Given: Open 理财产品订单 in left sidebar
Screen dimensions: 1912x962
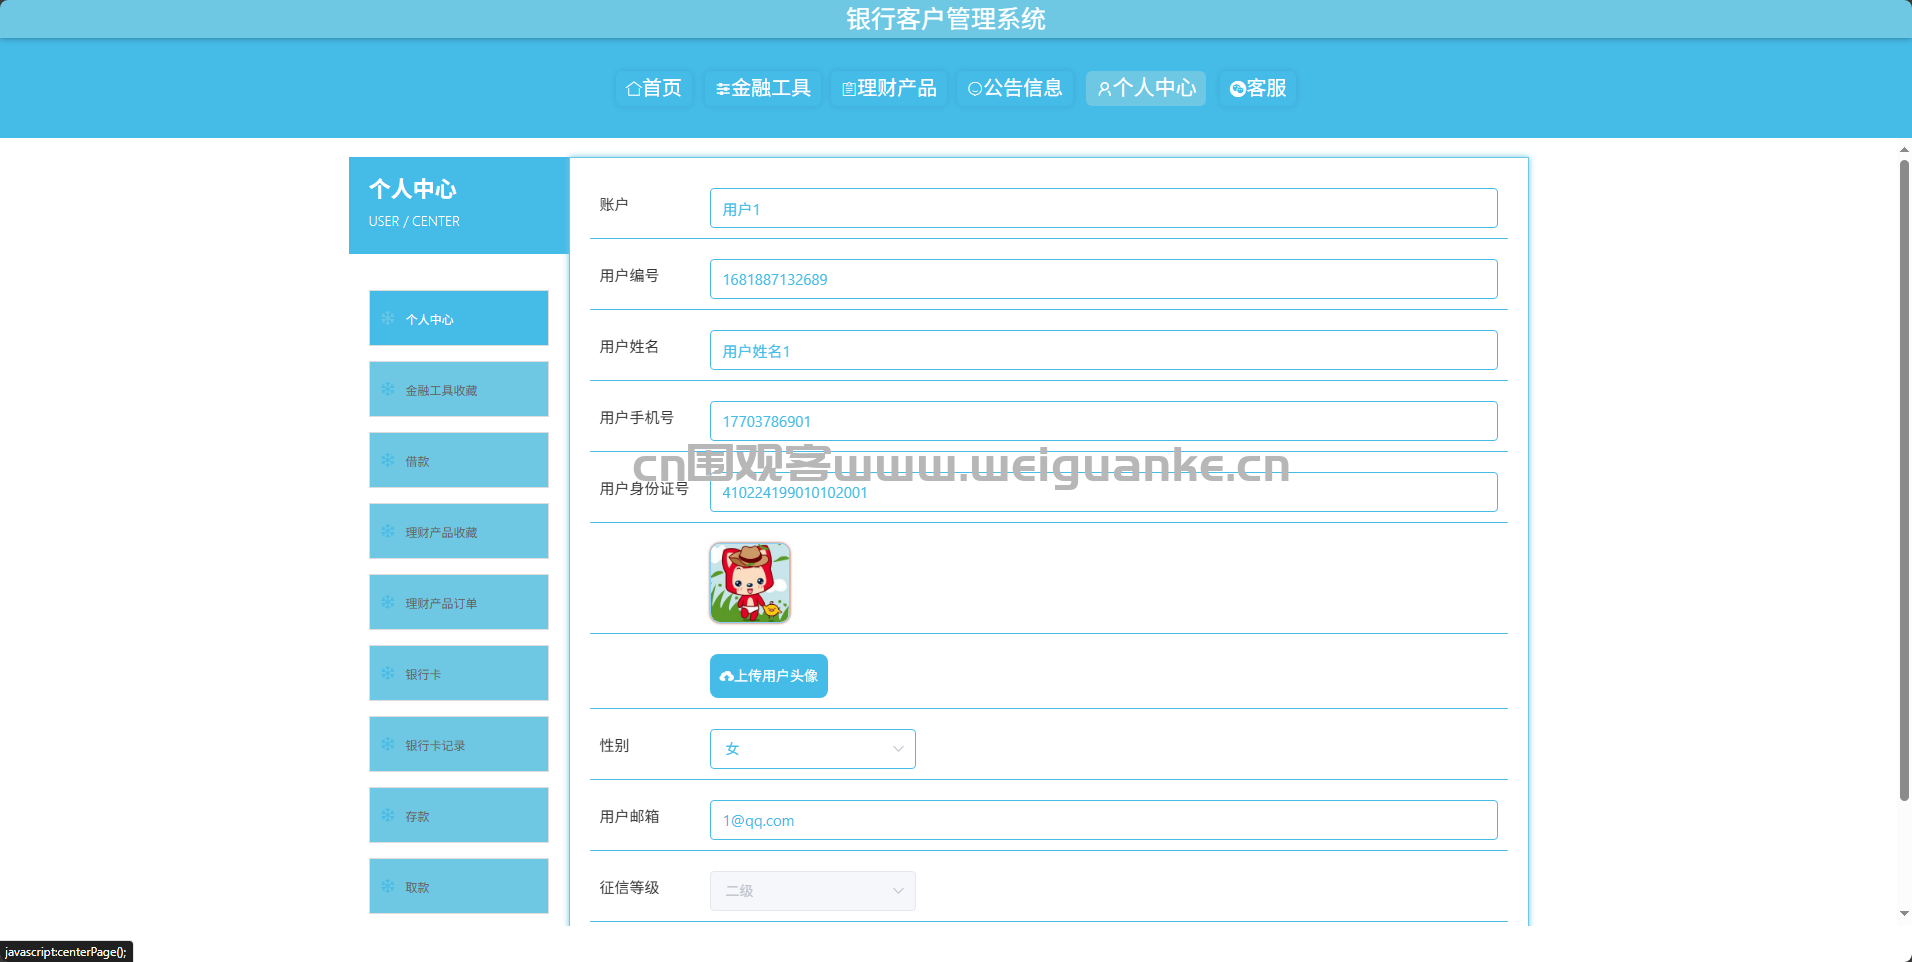Looking at the screenshot, I should [x=459, y=602].
